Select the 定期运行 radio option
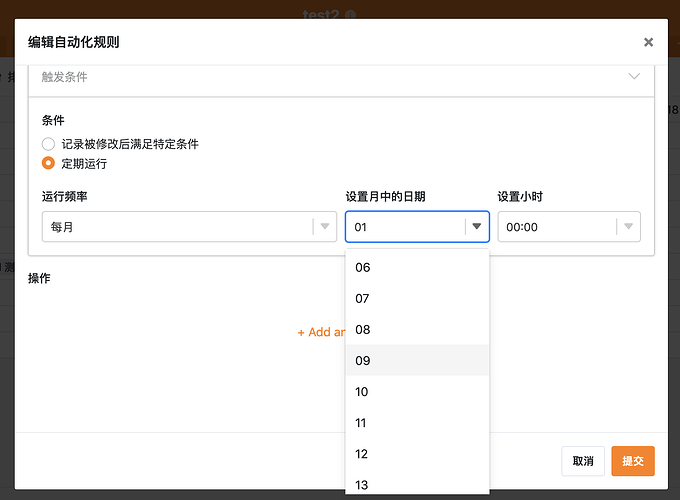Image resolution: width=680 pixels, height=500 pixels. tap(48, 163)
